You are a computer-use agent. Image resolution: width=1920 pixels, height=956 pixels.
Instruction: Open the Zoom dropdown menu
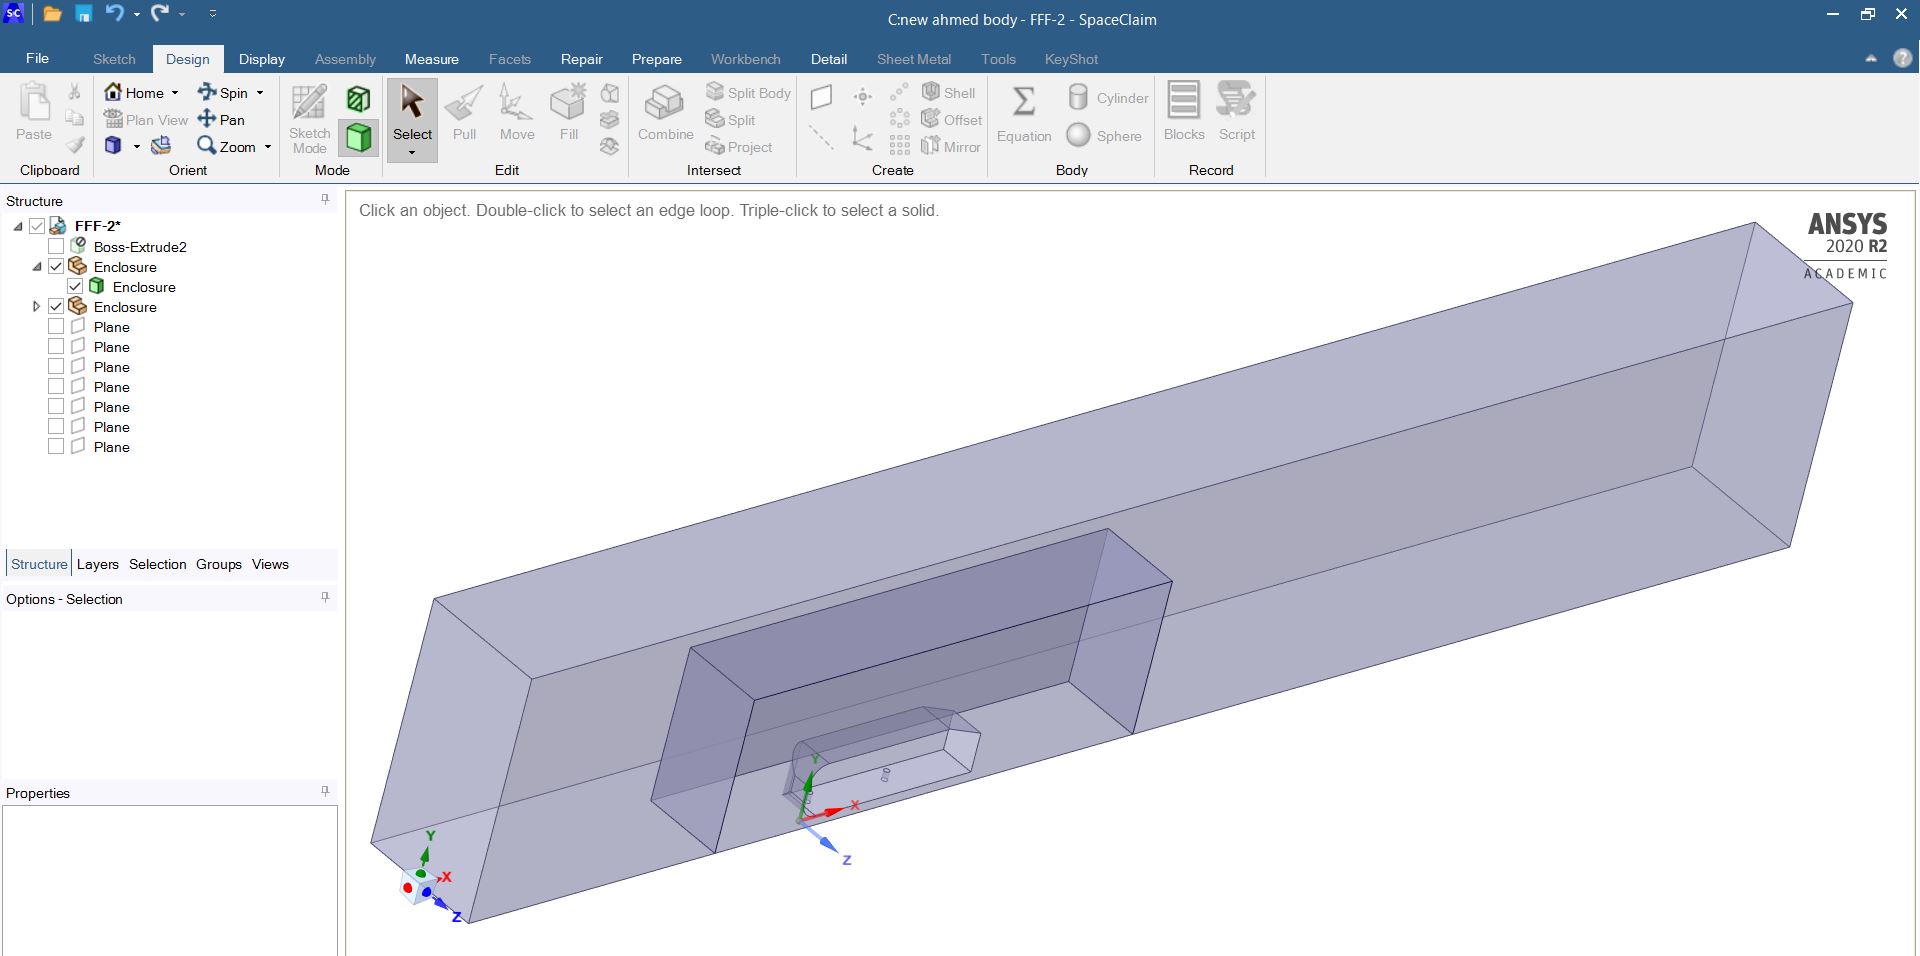coord(268,146)
